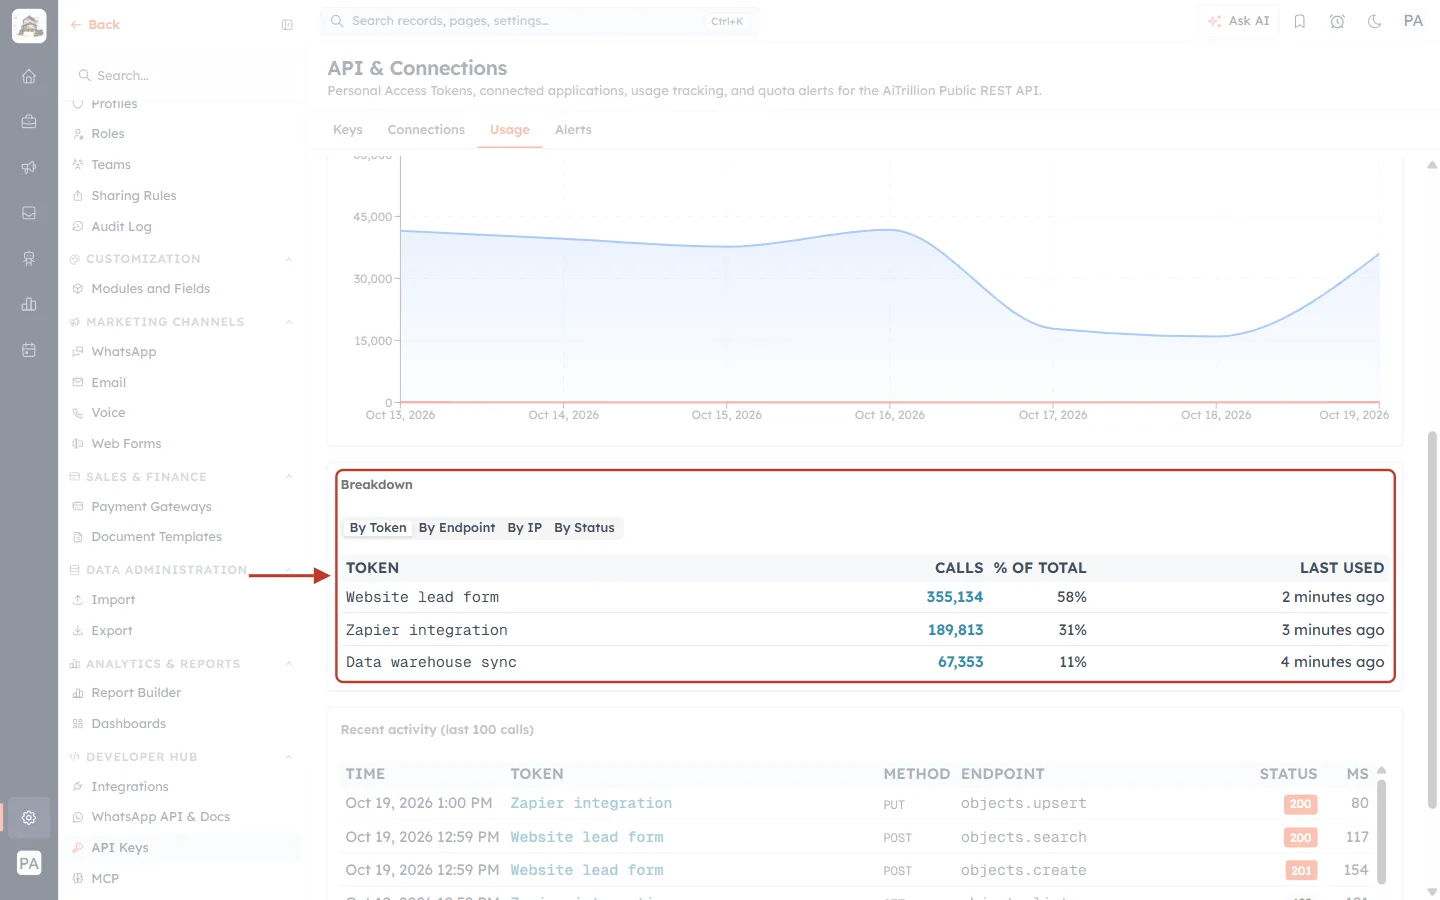Click the 355,134 calls value
This screenshot has height=900, width=1440.
tap(954, 597)
